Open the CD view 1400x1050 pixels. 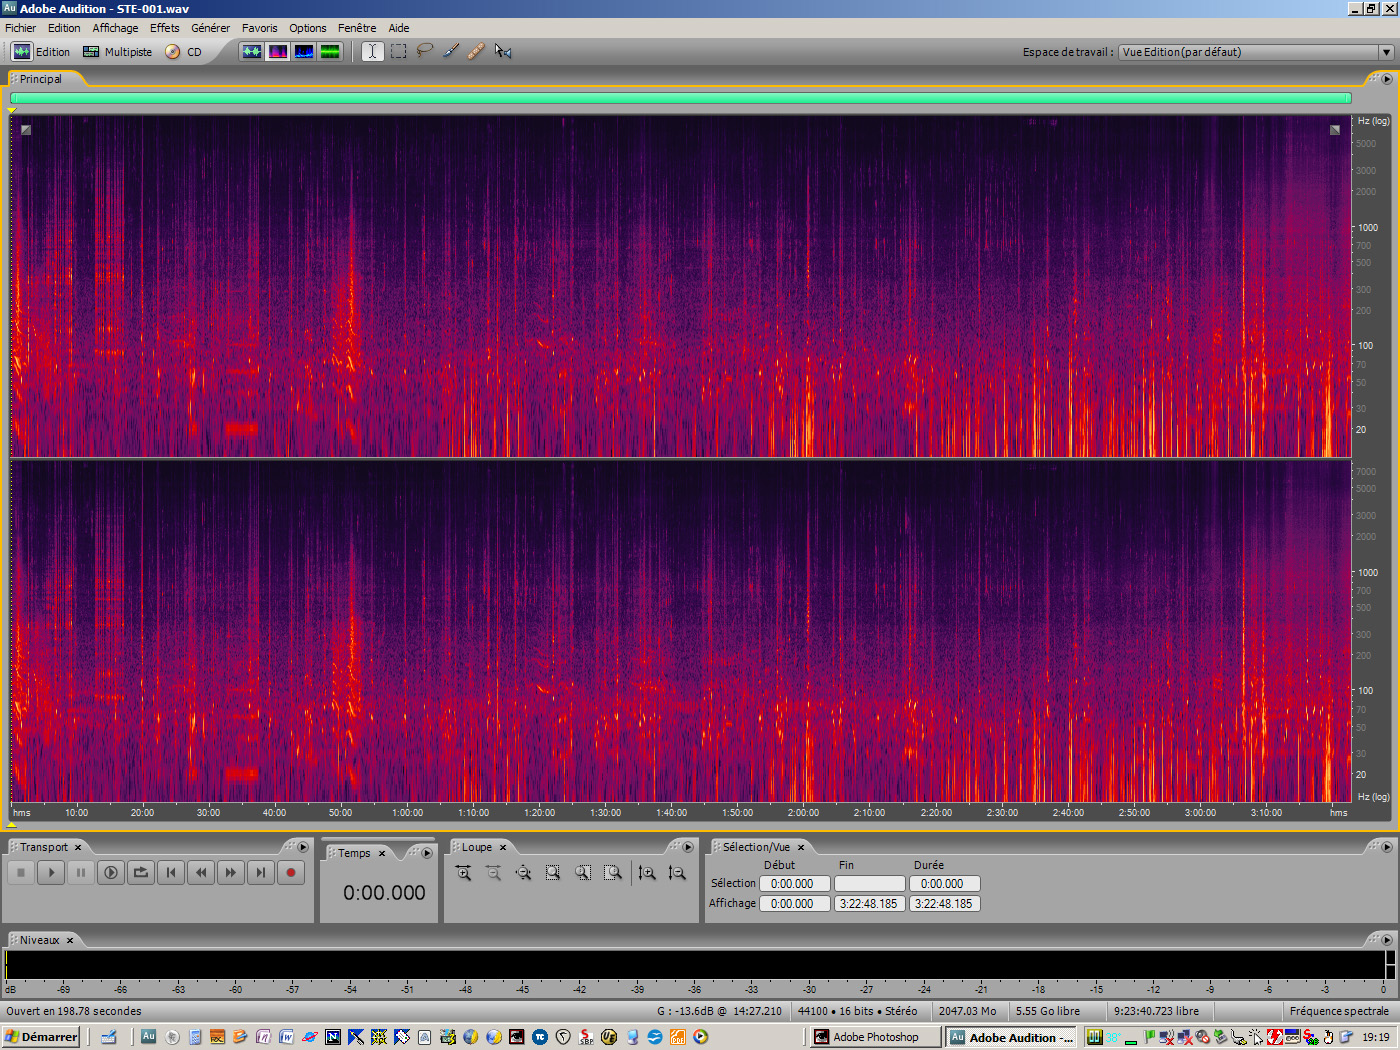point(193,51)
